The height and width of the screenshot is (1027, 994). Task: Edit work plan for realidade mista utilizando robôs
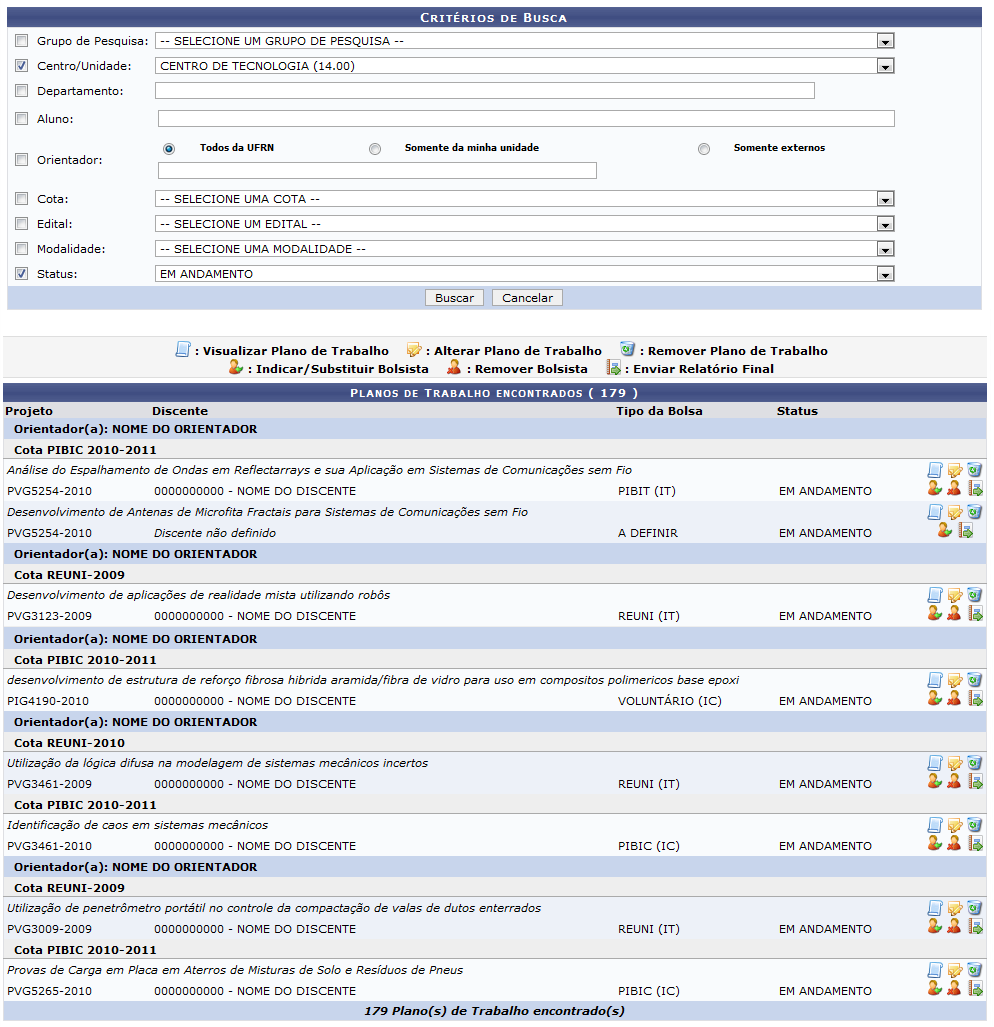(955, 595)
